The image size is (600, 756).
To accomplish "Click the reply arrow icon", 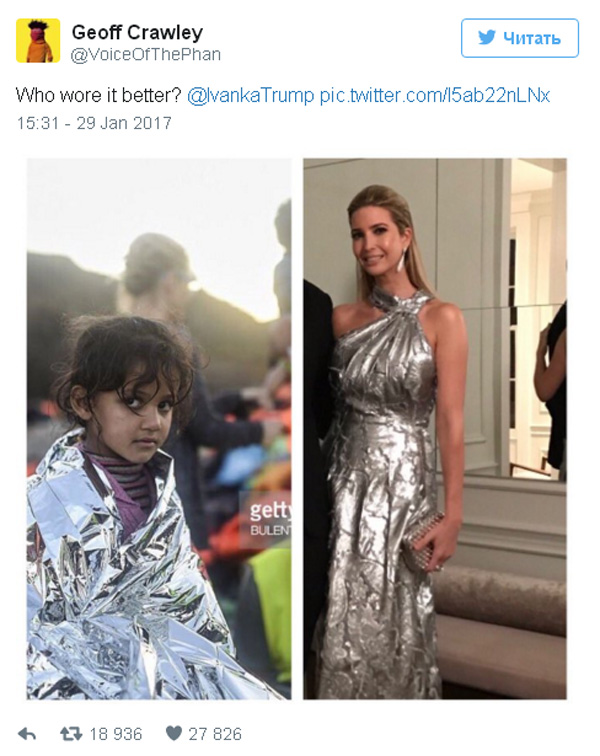I will coord(27,734).
